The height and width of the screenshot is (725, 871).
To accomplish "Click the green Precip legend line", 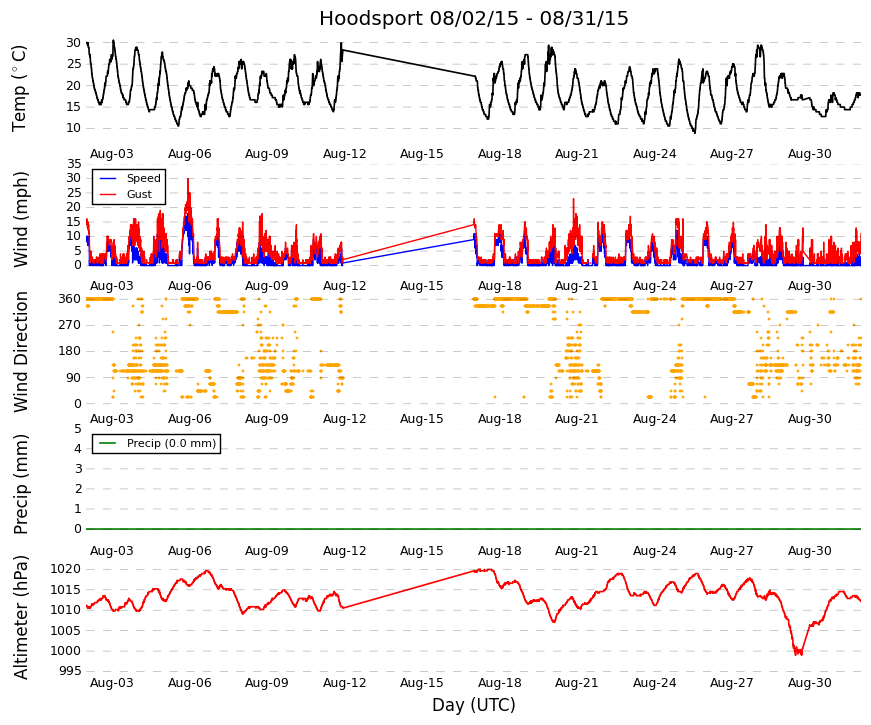I will [x=108, y=443].
